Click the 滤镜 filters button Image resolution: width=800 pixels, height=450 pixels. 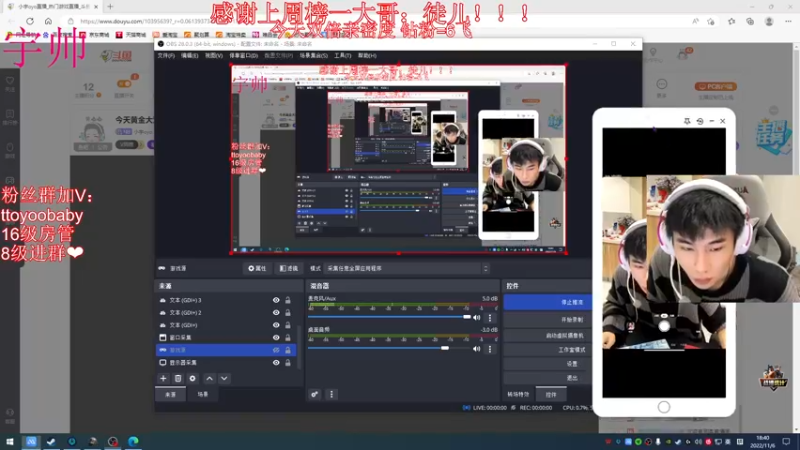(289, 268)
